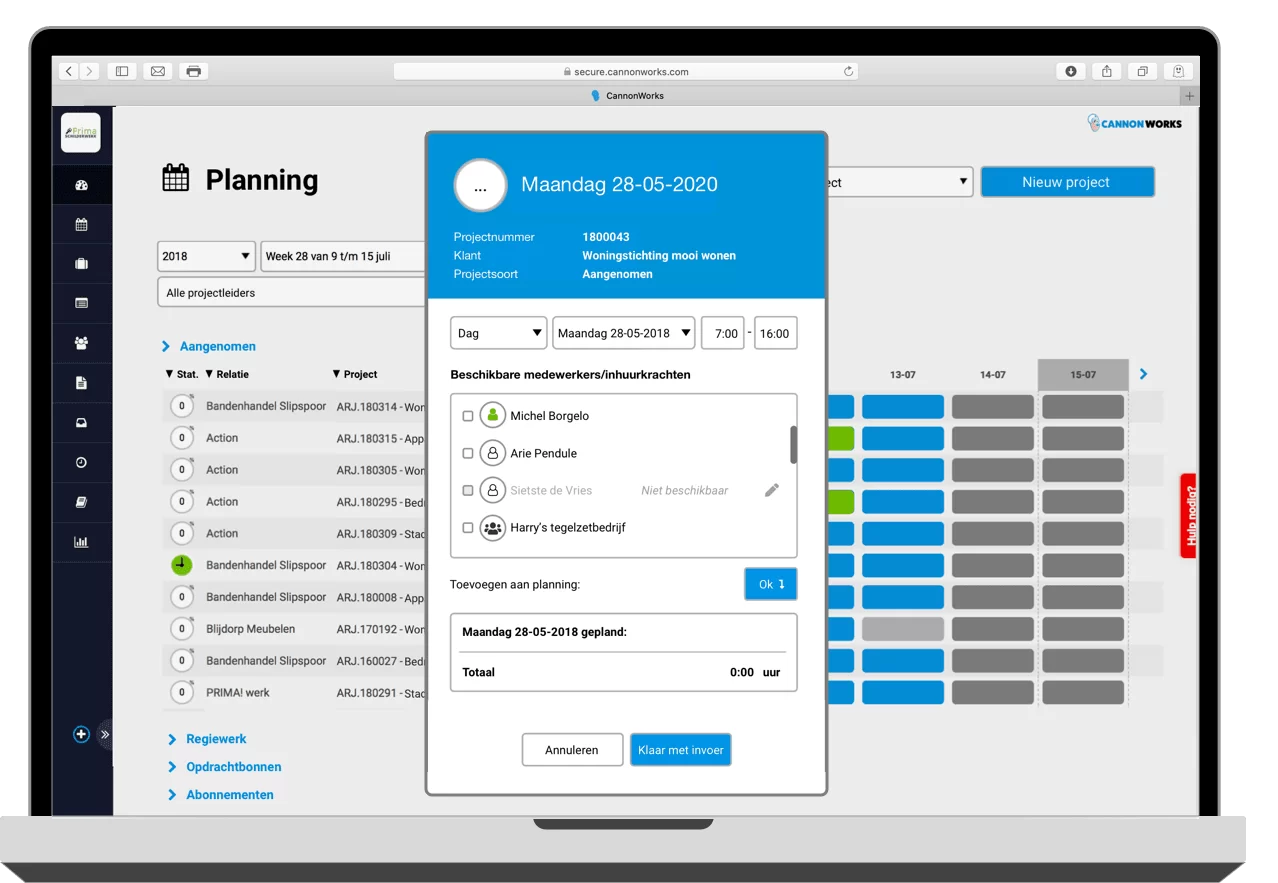Open the people group icon in sidebar
This screenshot has width=1278, height=883.
pyautogui.click(x=81, y=343)
